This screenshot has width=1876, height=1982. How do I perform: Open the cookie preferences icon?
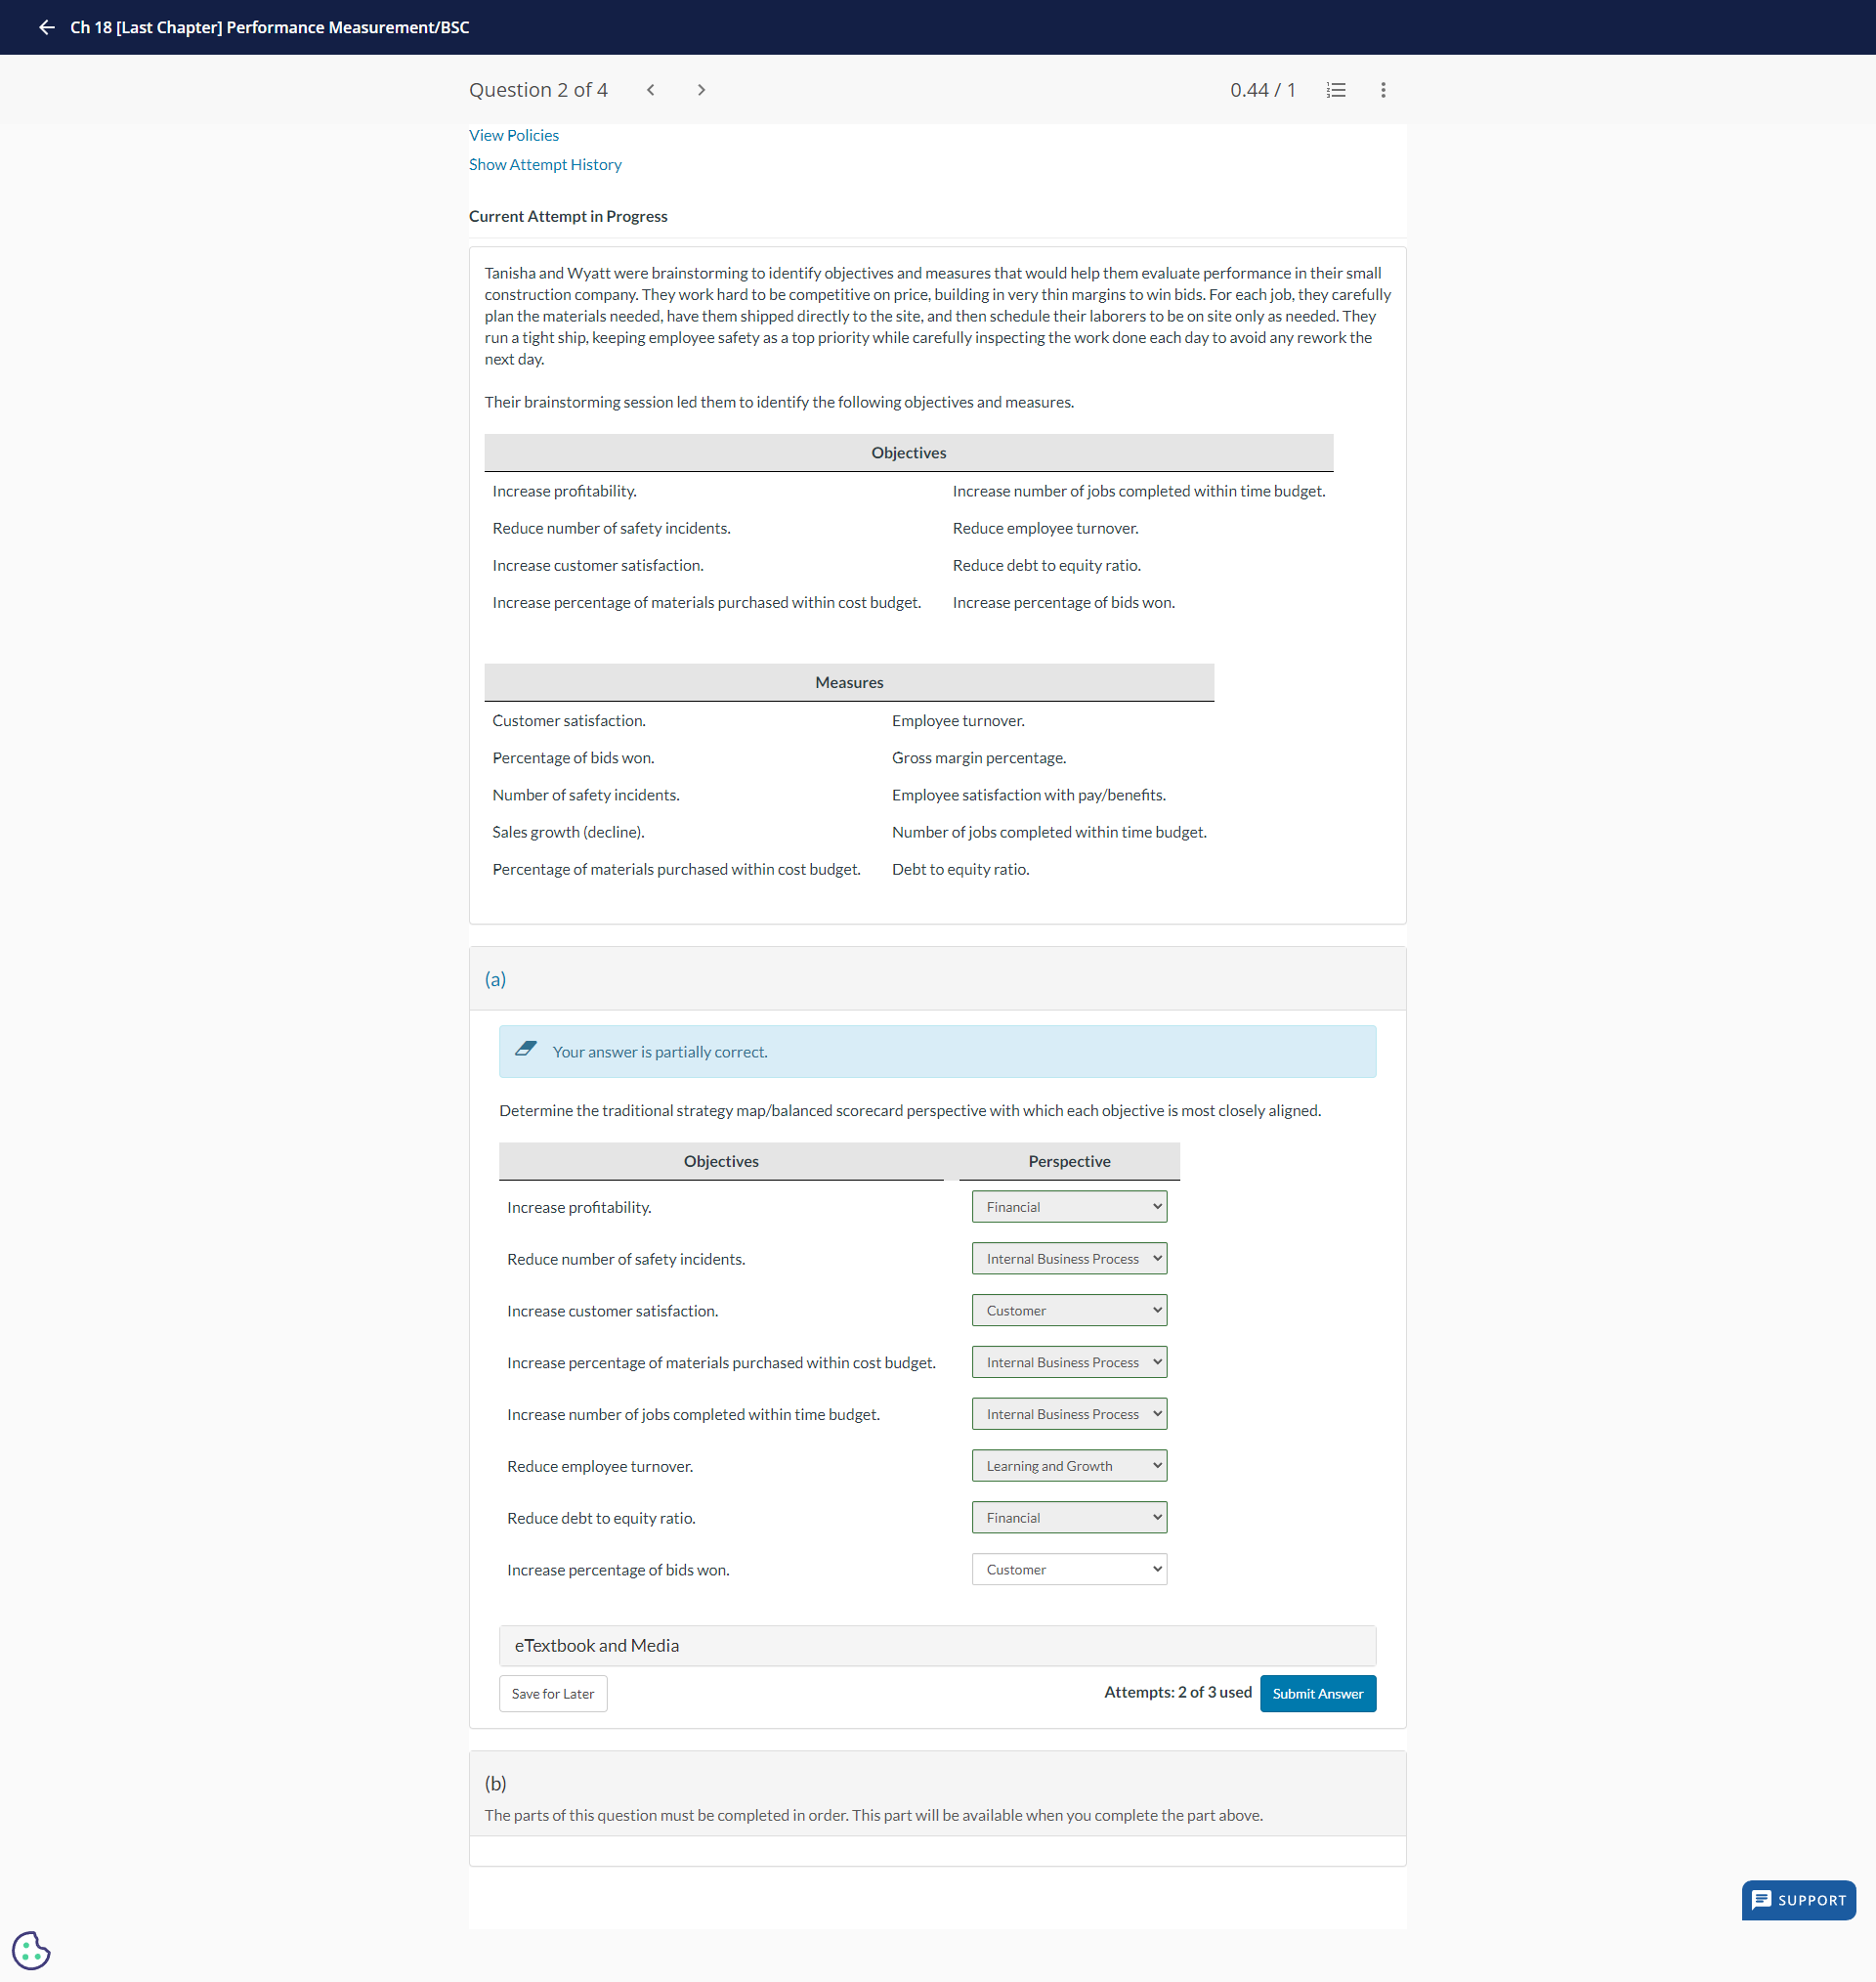31,1949
